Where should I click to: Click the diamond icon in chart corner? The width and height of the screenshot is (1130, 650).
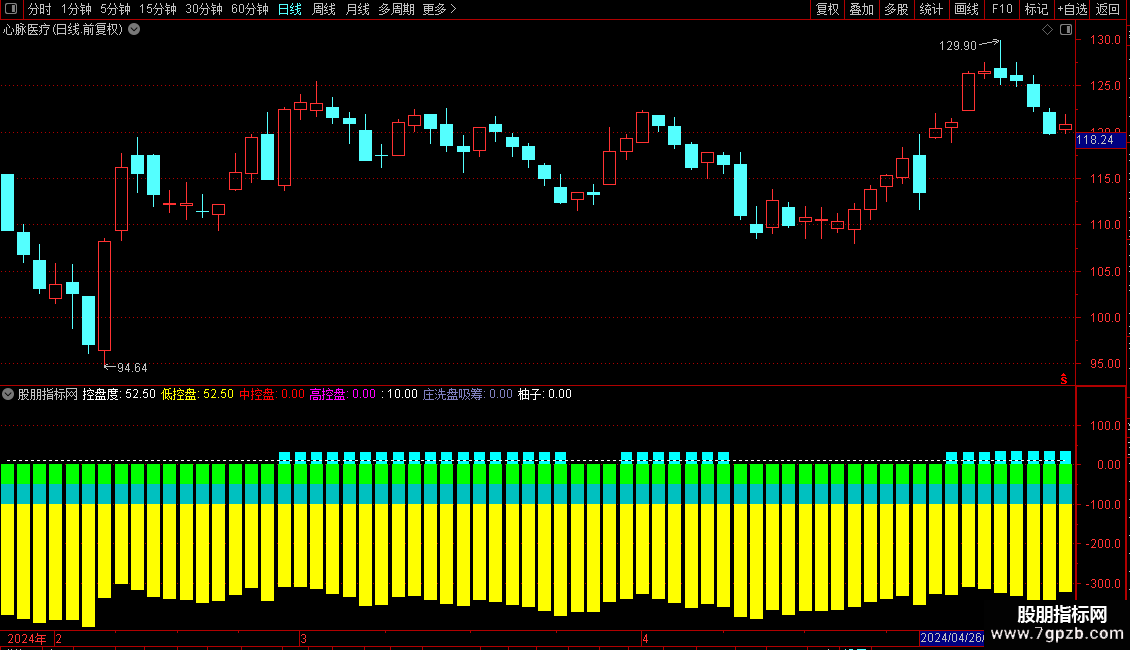(1048, 30)
